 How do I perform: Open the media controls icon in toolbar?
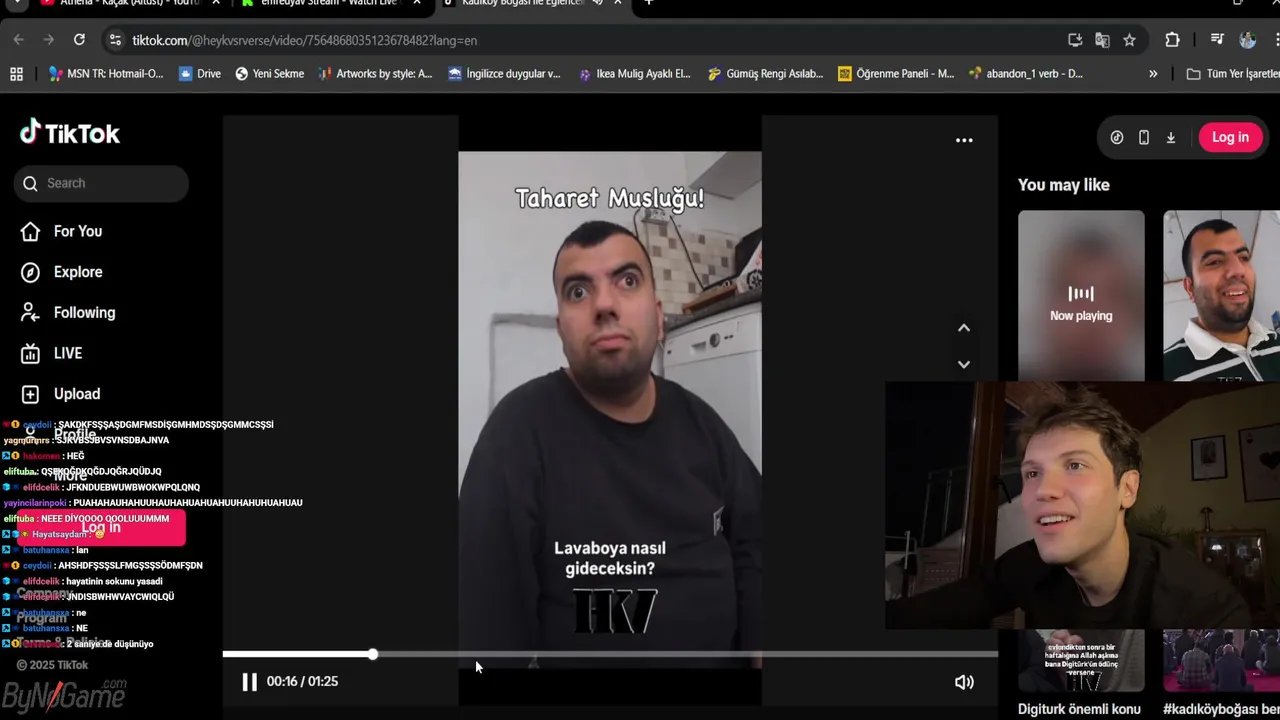1217,40
